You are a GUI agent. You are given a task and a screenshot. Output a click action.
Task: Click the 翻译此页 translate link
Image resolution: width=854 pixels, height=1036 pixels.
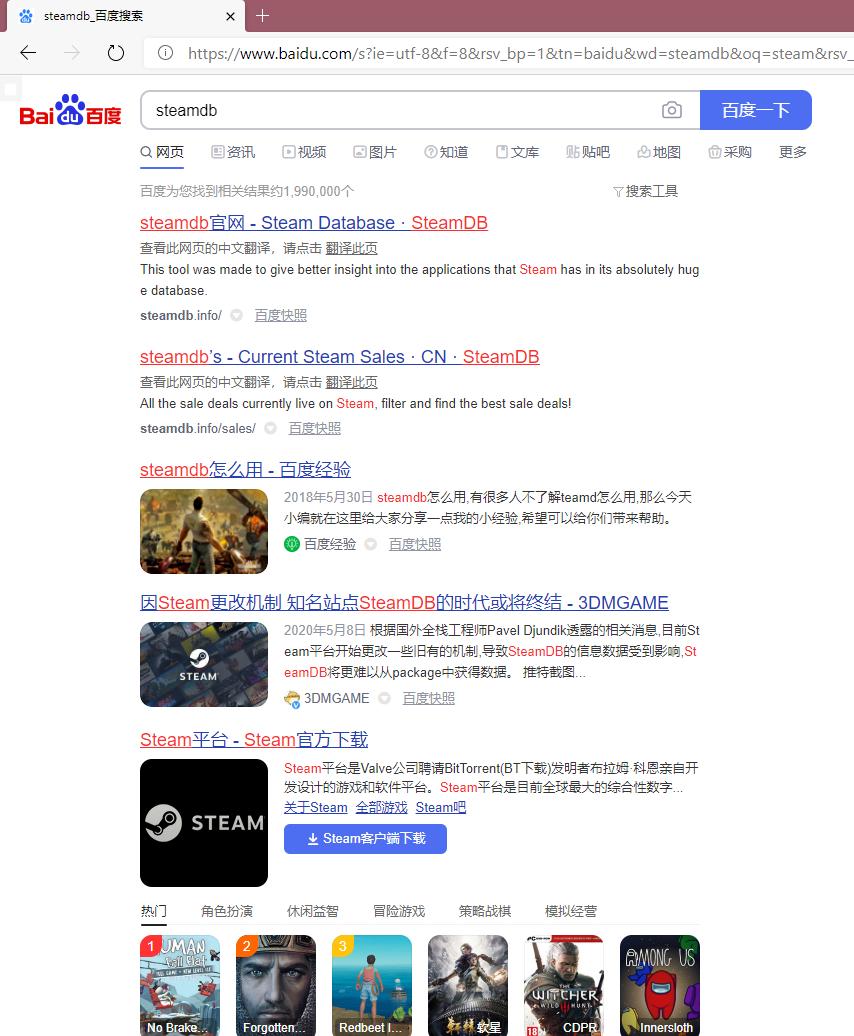[x=352, y=248]
